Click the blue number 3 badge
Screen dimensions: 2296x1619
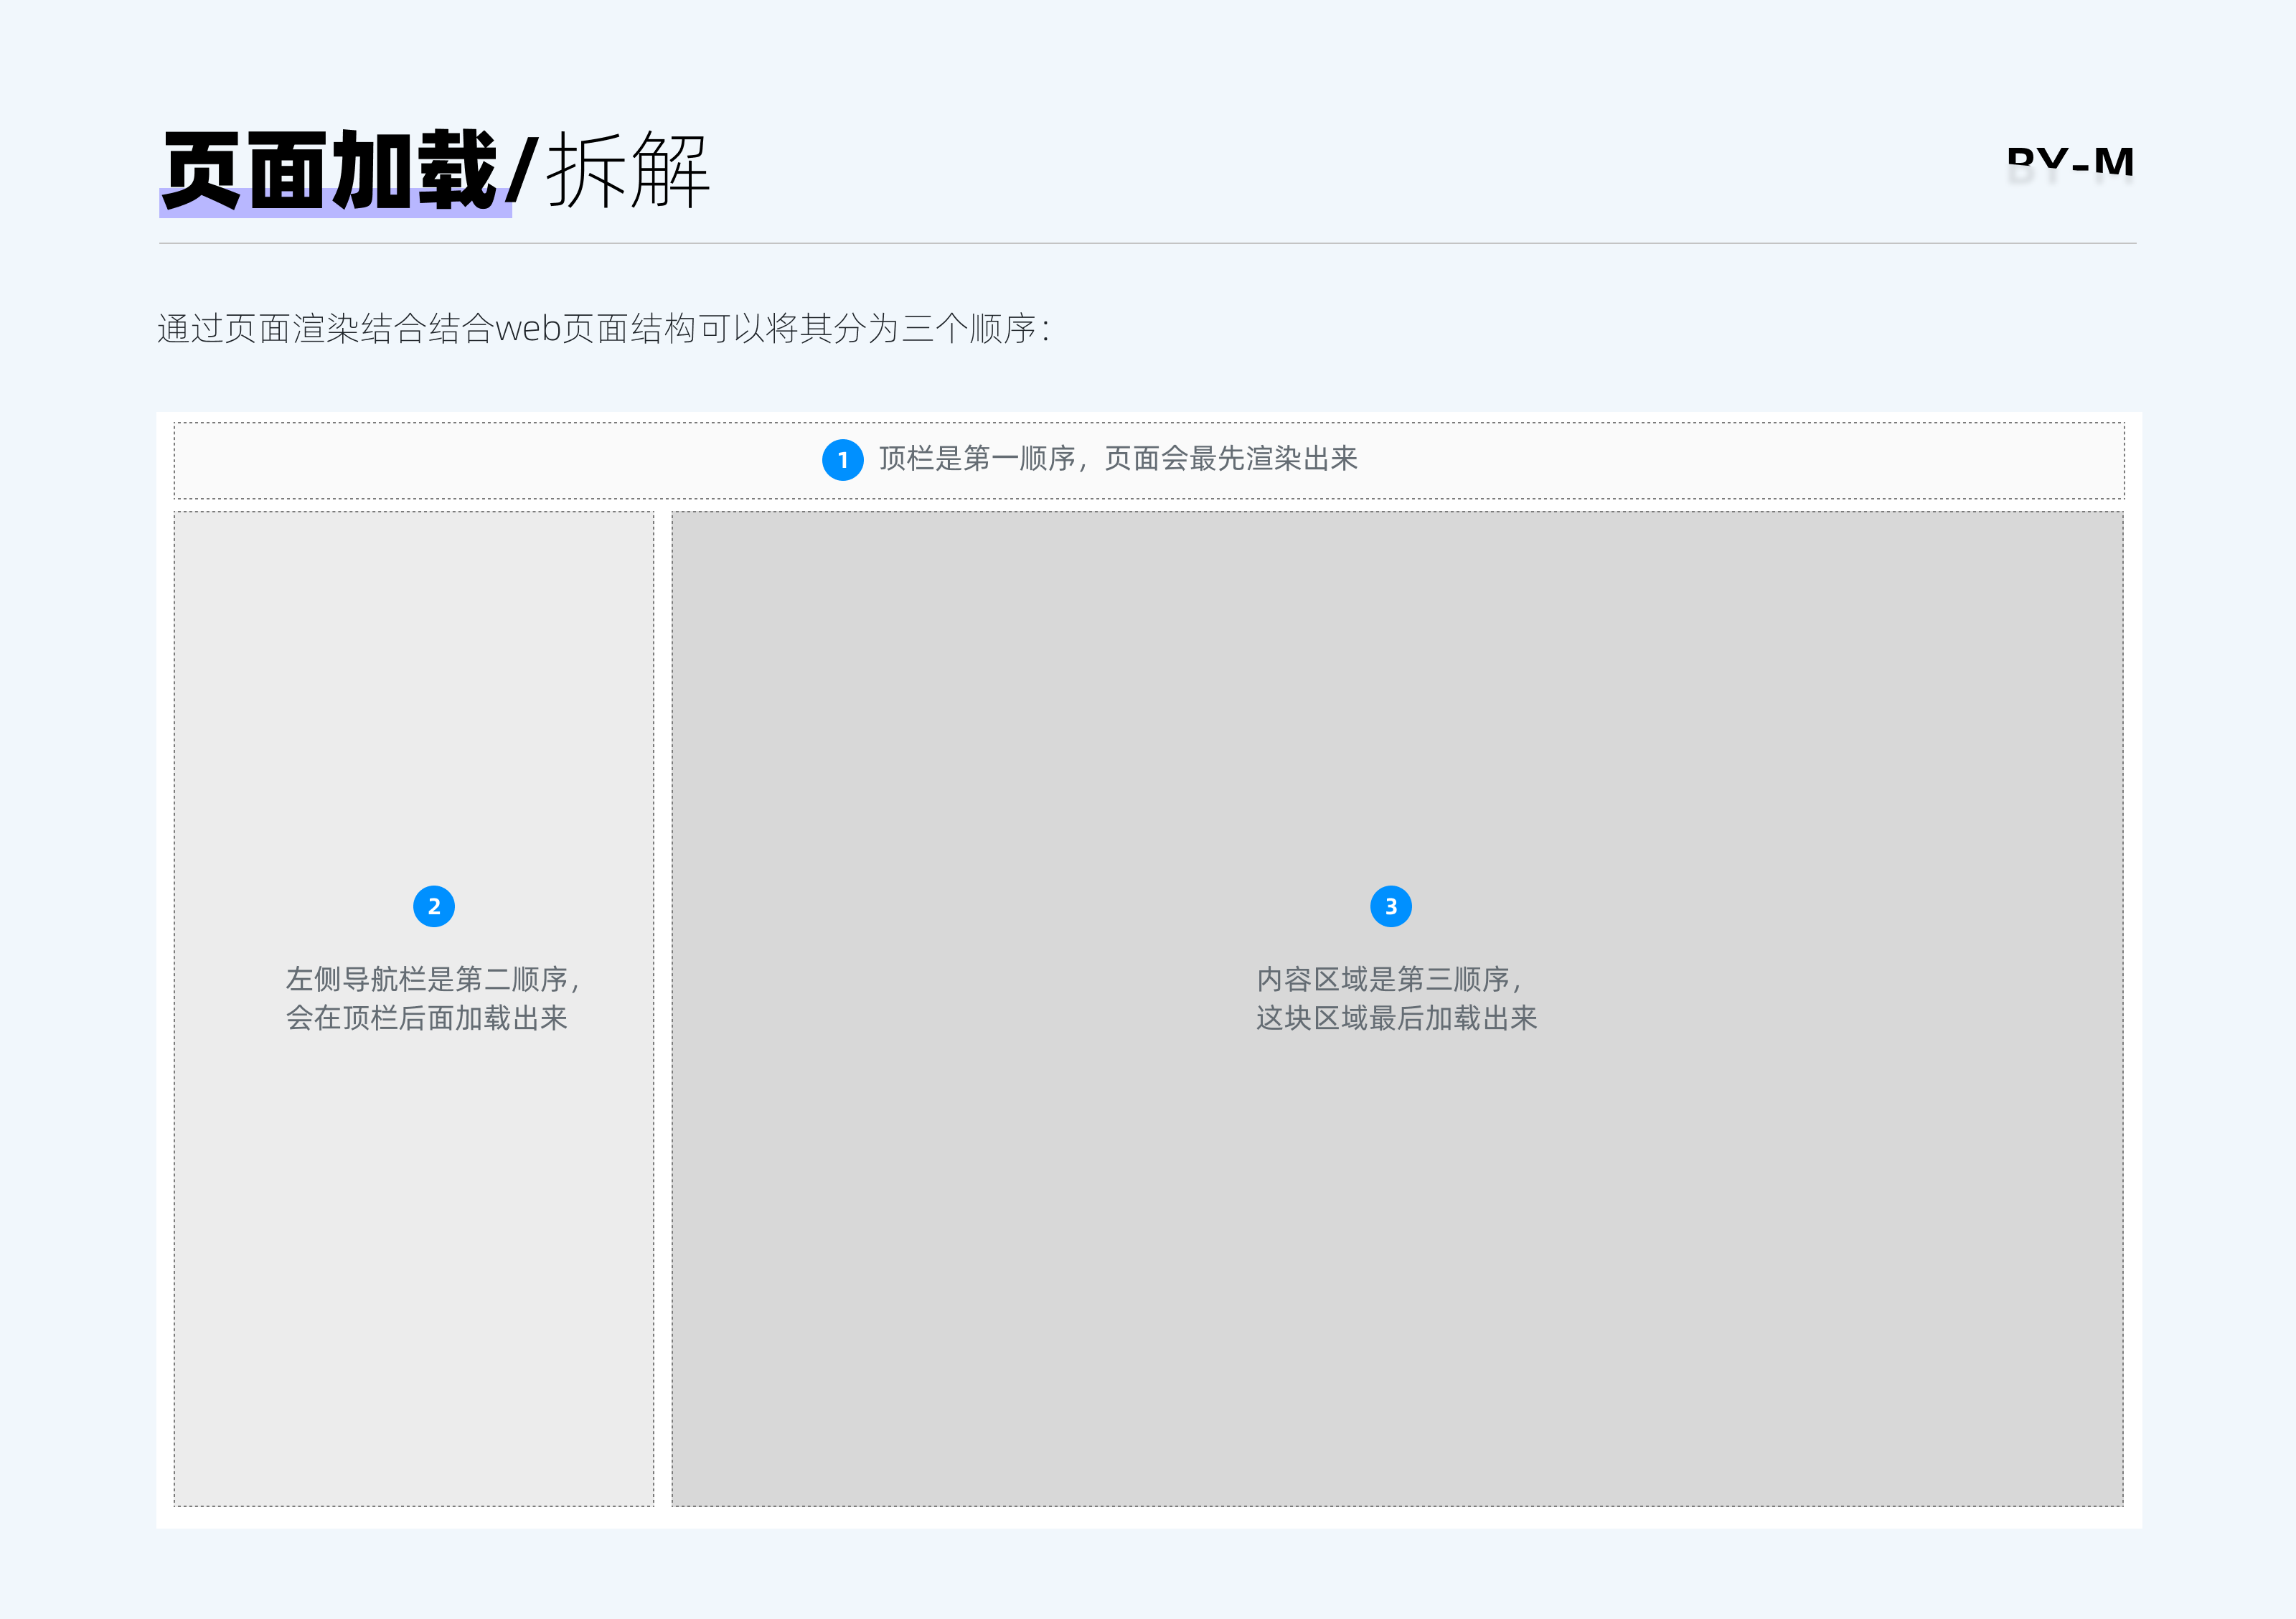click(x=1390, y=906)
